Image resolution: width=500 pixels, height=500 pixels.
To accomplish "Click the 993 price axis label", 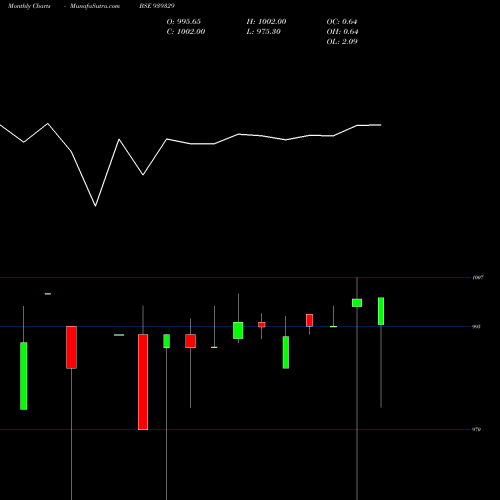I will (477, 327).
